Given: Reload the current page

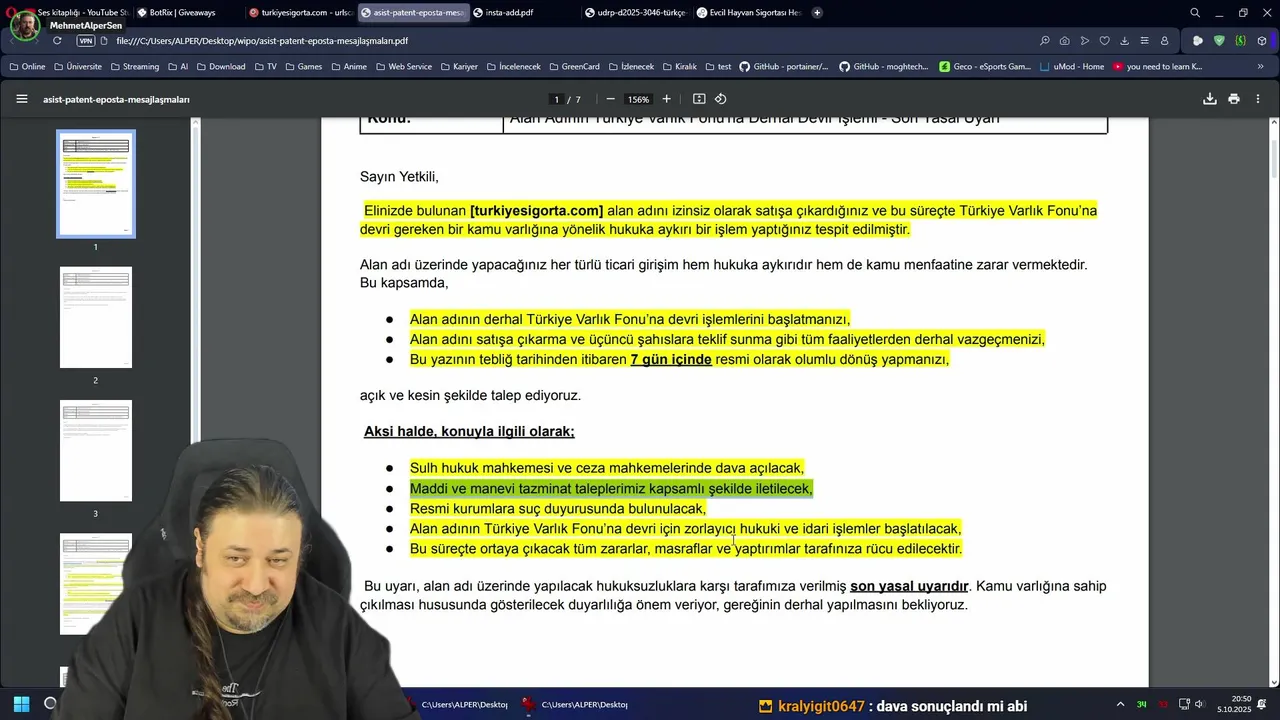Looking at the screenshot, I should [x=57, y=41].
